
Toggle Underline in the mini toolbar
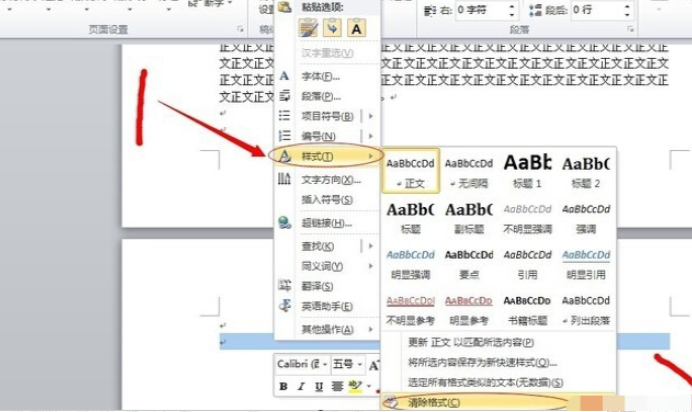[x=319, y=386]
